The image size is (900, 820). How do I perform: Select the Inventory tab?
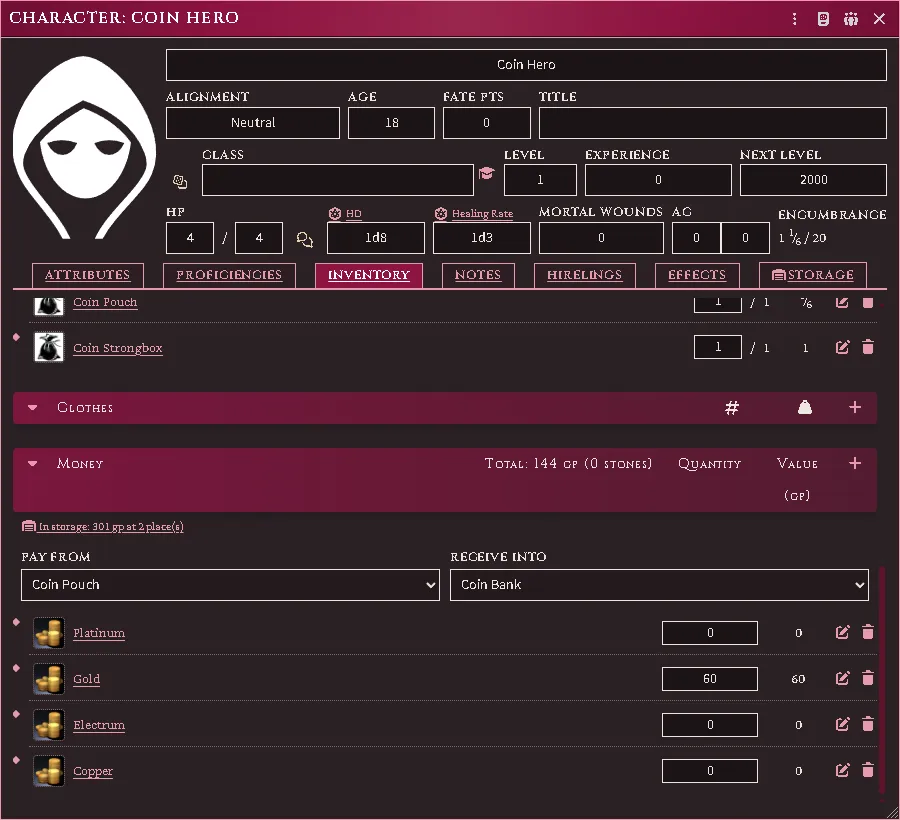368,275
